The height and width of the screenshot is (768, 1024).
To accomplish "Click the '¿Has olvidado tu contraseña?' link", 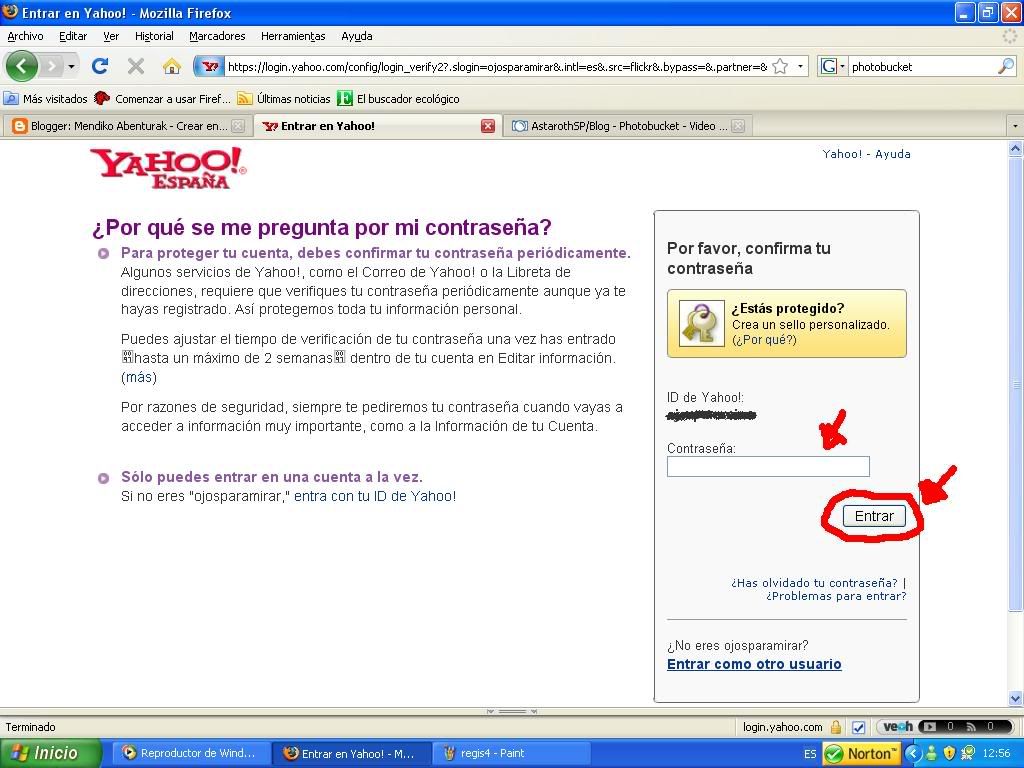I will [814, 582].
